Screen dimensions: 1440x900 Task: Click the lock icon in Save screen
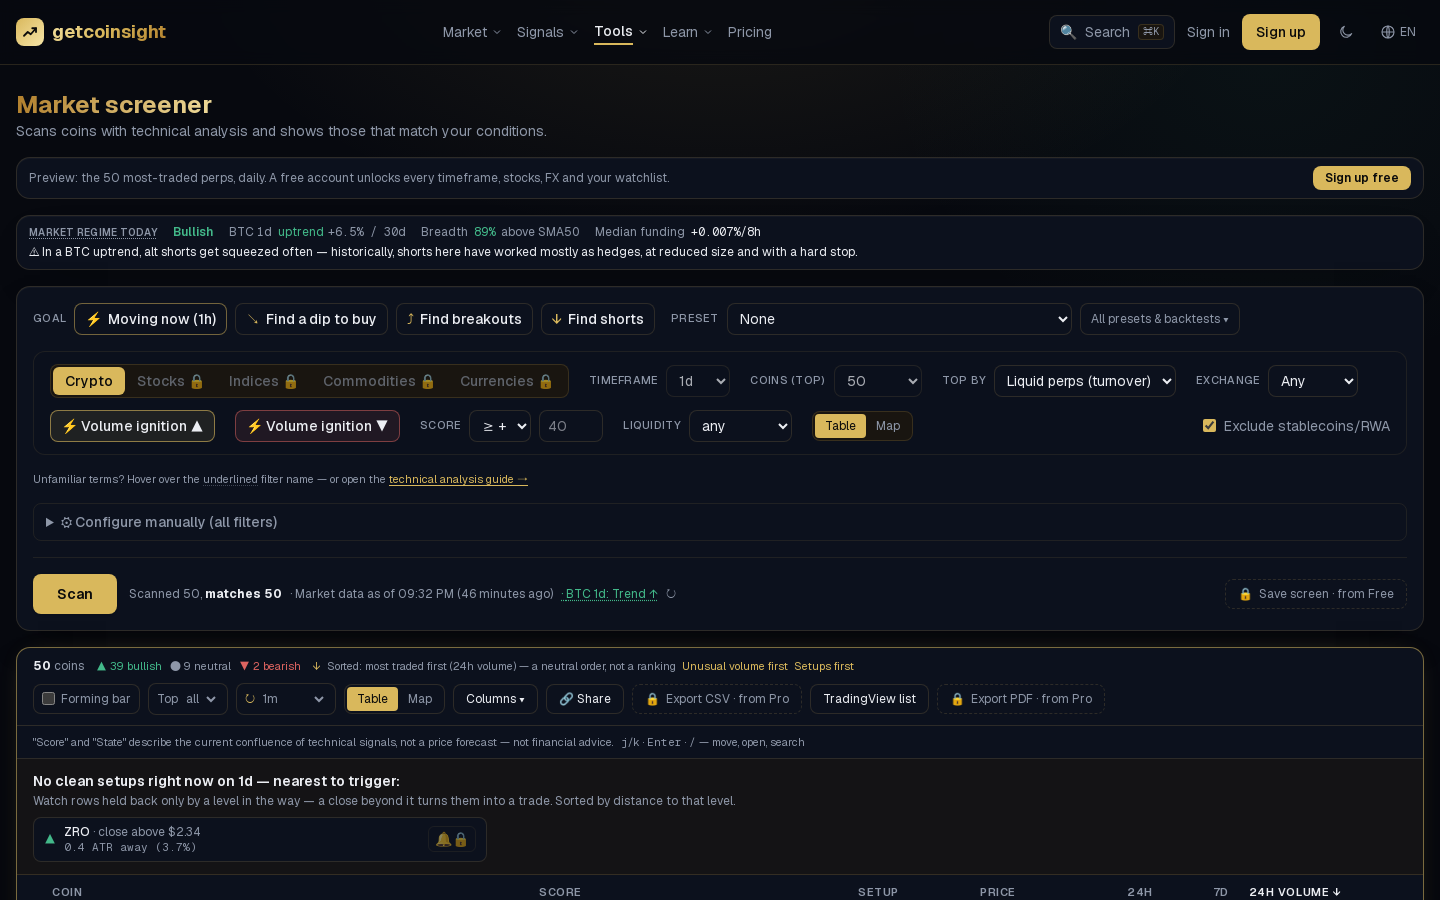(x=1245, y=594)
